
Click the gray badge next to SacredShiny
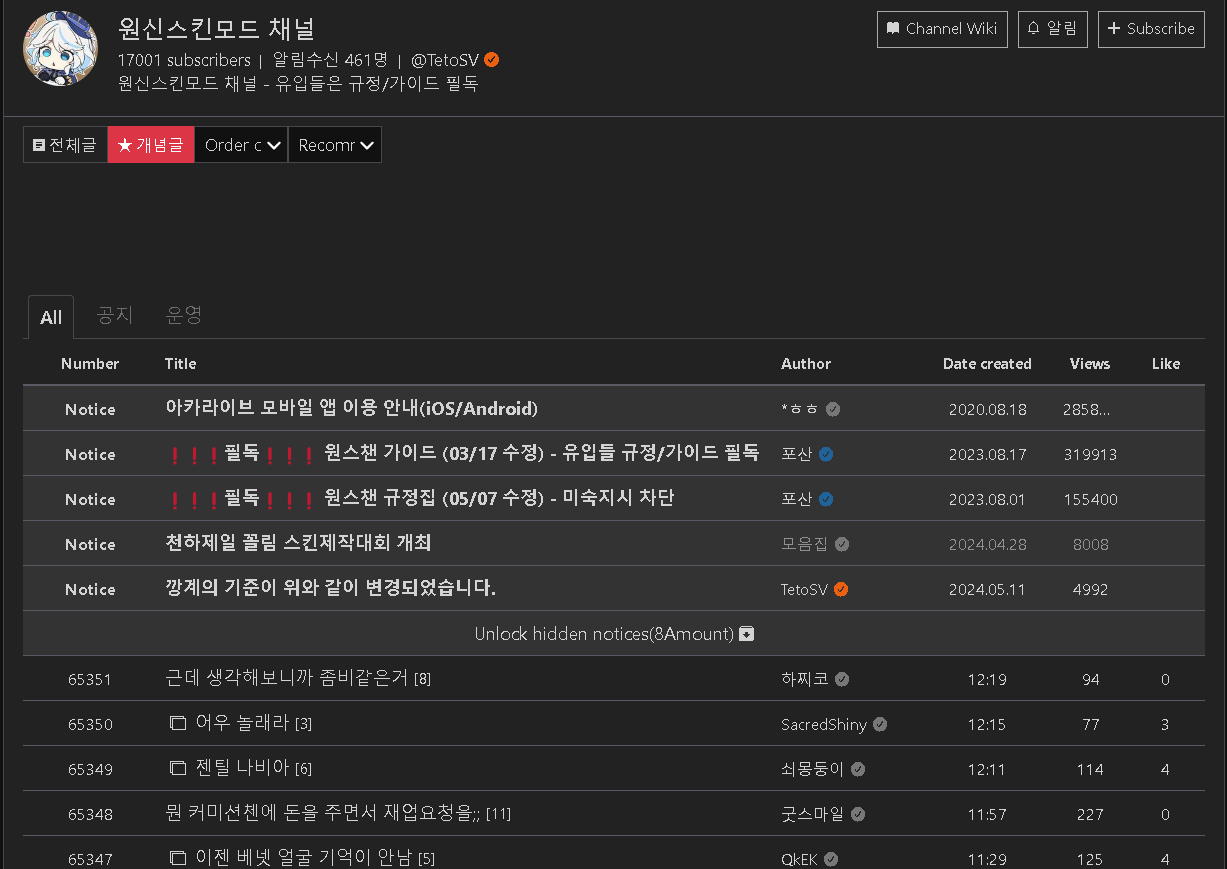(880, 724)
